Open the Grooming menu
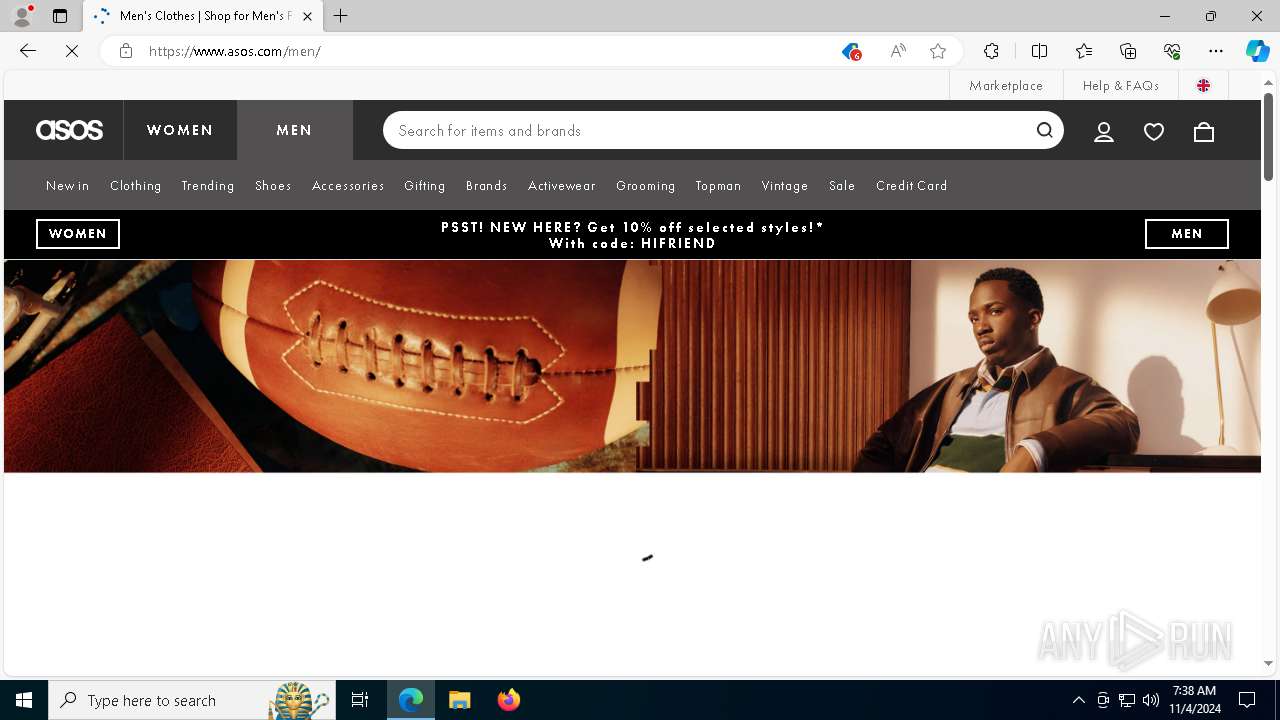1280x720 pixels. 646,186
